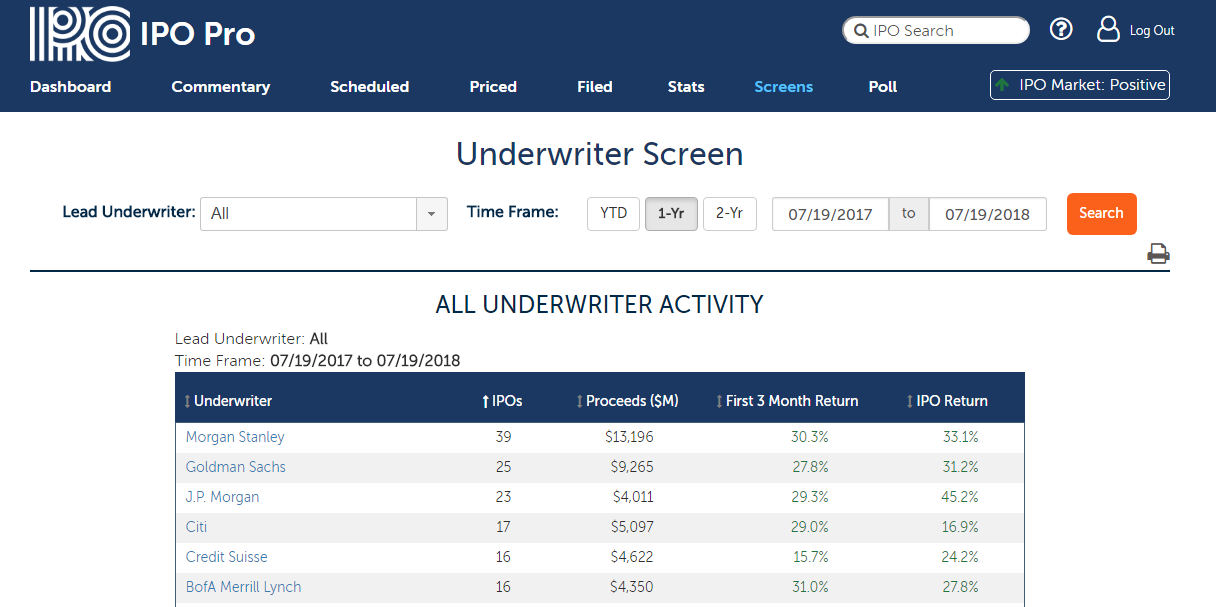Open the Screens menu item
Viewport: 1216px width, 607px height.
coord(784,87)
